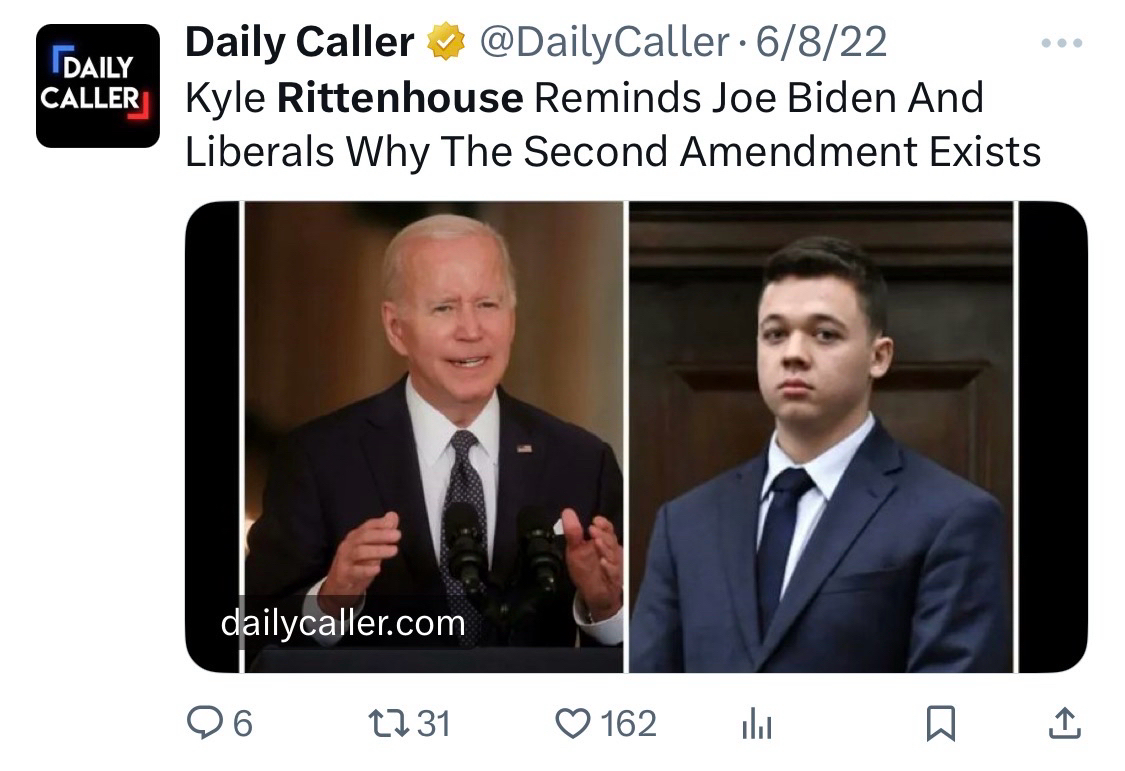The image size is (1125, 771).
Task: Click the tweet headline about Second Amendment
Action: pyautogui.click(x=613, y=124)
